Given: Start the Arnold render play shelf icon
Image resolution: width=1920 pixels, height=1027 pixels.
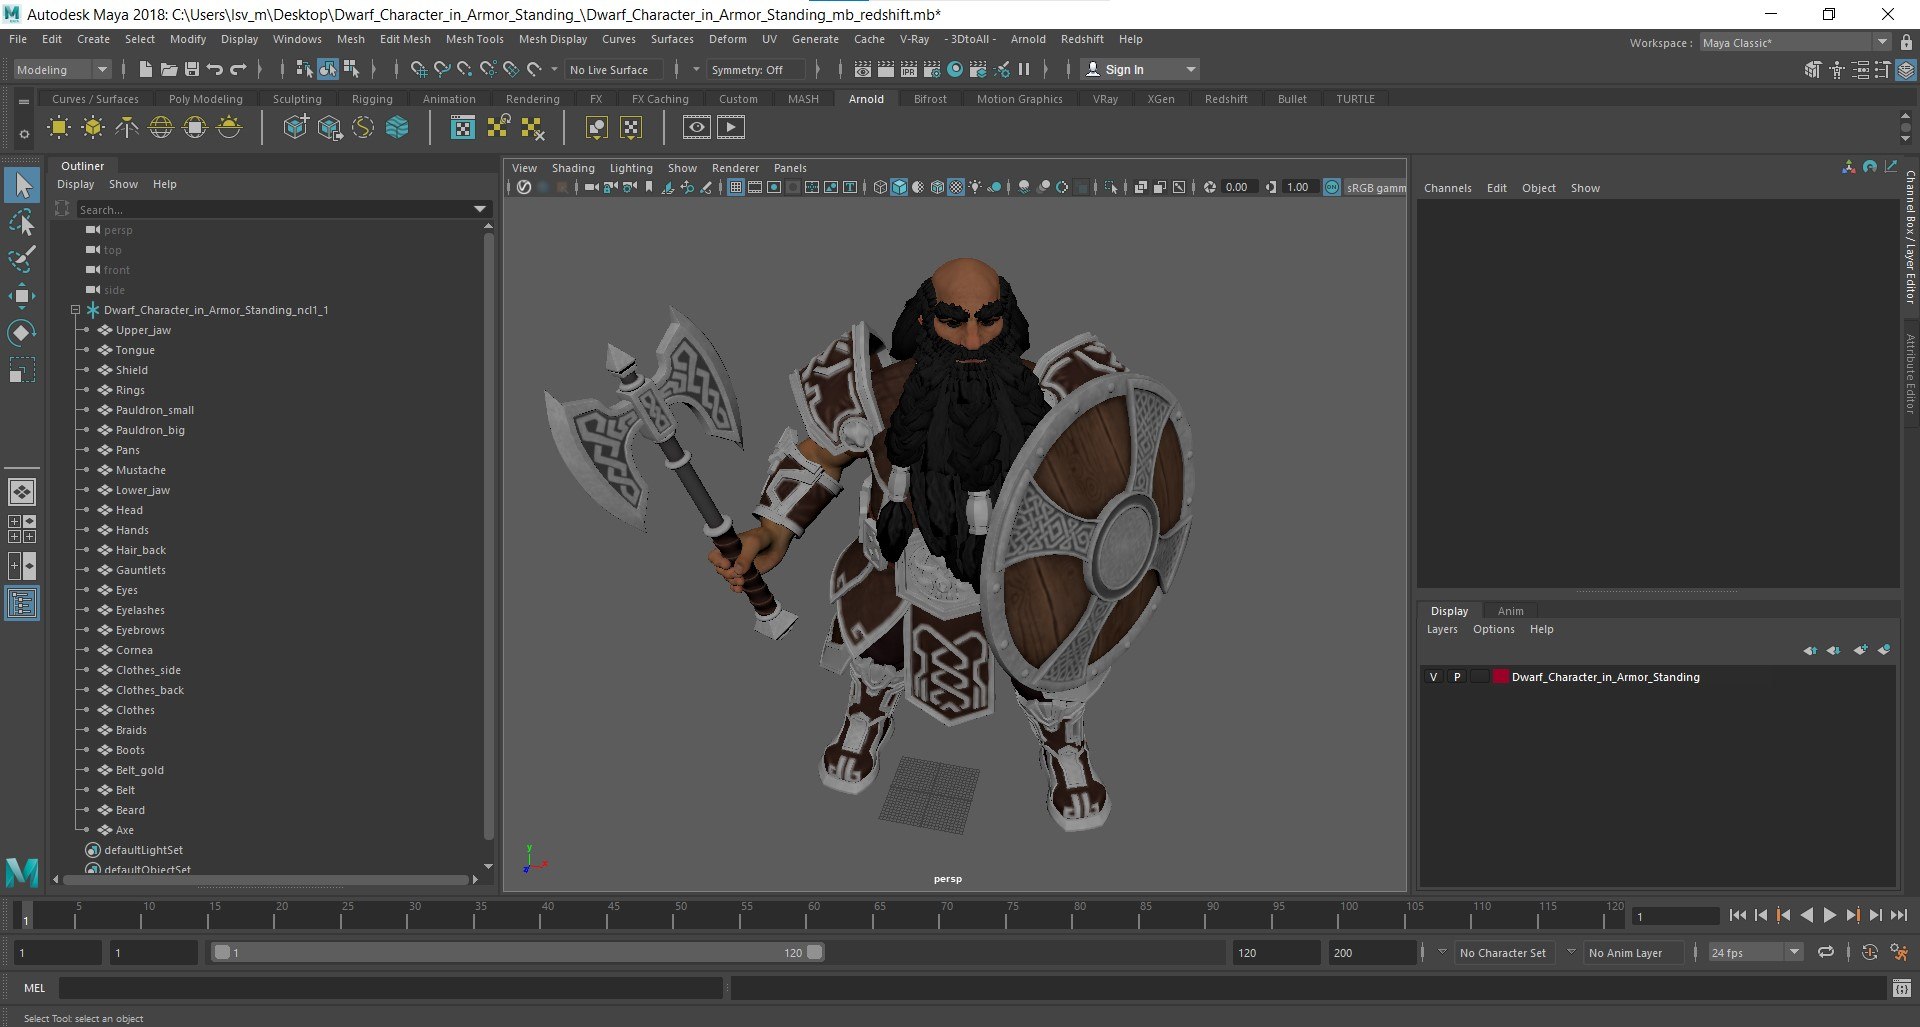Looking at the screenshot, I should click(731, 127).
